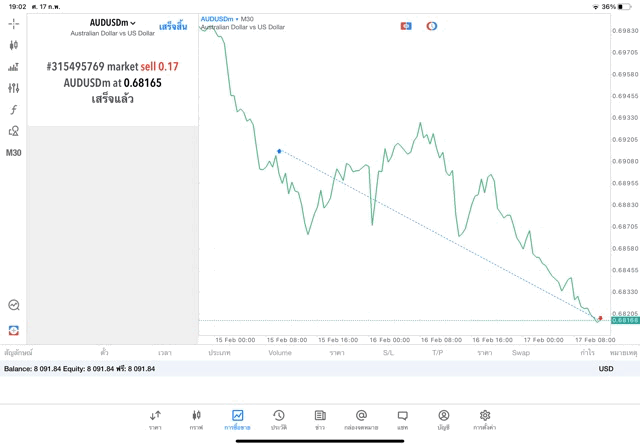Click the 0.68705 price axis label
The height and width of the screenshot is (447, 640).
click(625, 227)
